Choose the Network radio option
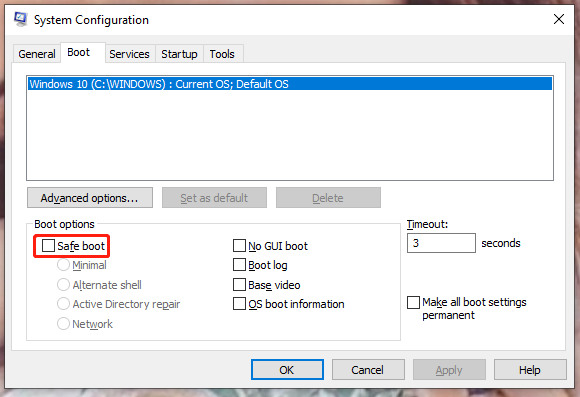This screenshot has height=397, width=580. pyautogui.click(x=63, y=324)
